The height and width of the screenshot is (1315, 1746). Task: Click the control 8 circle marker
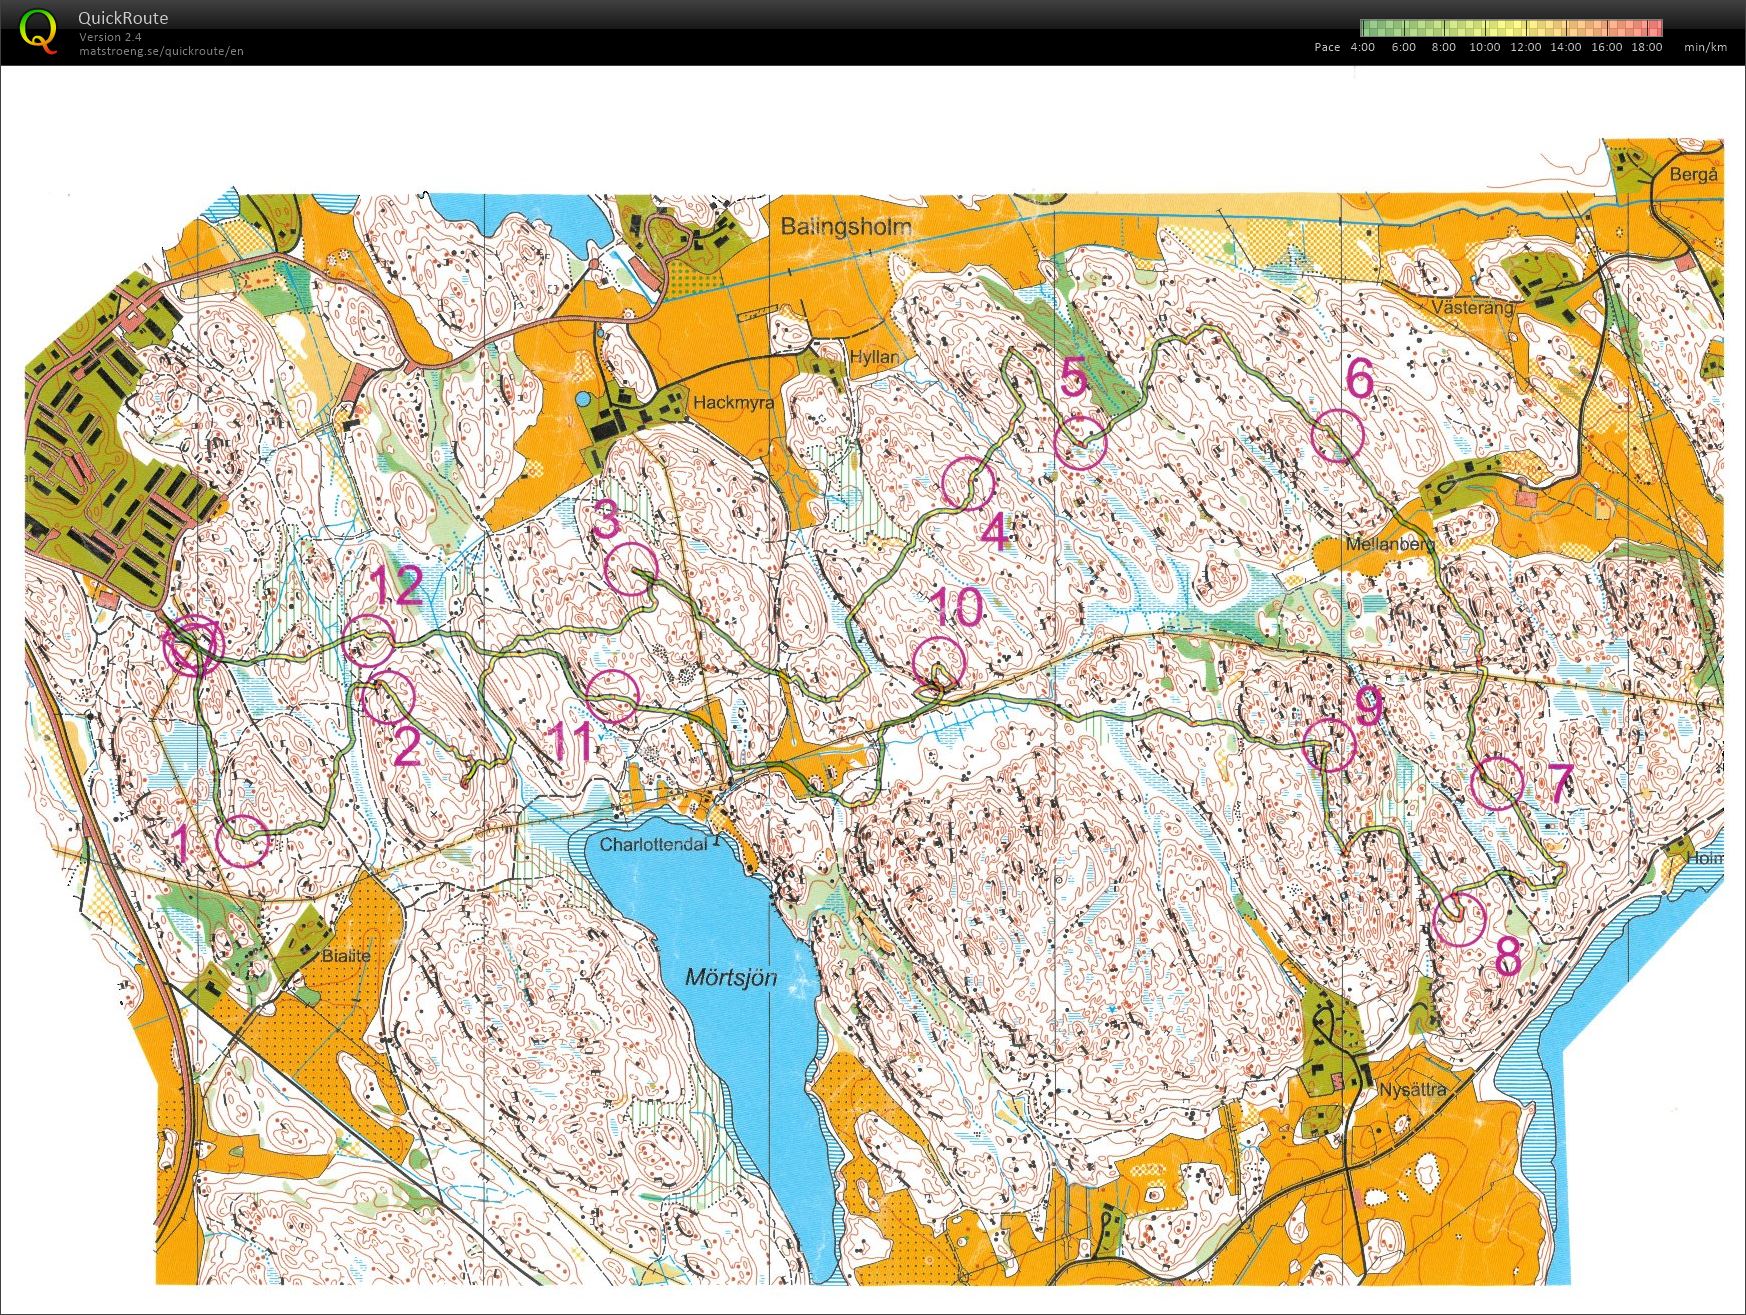[1458, 919]
